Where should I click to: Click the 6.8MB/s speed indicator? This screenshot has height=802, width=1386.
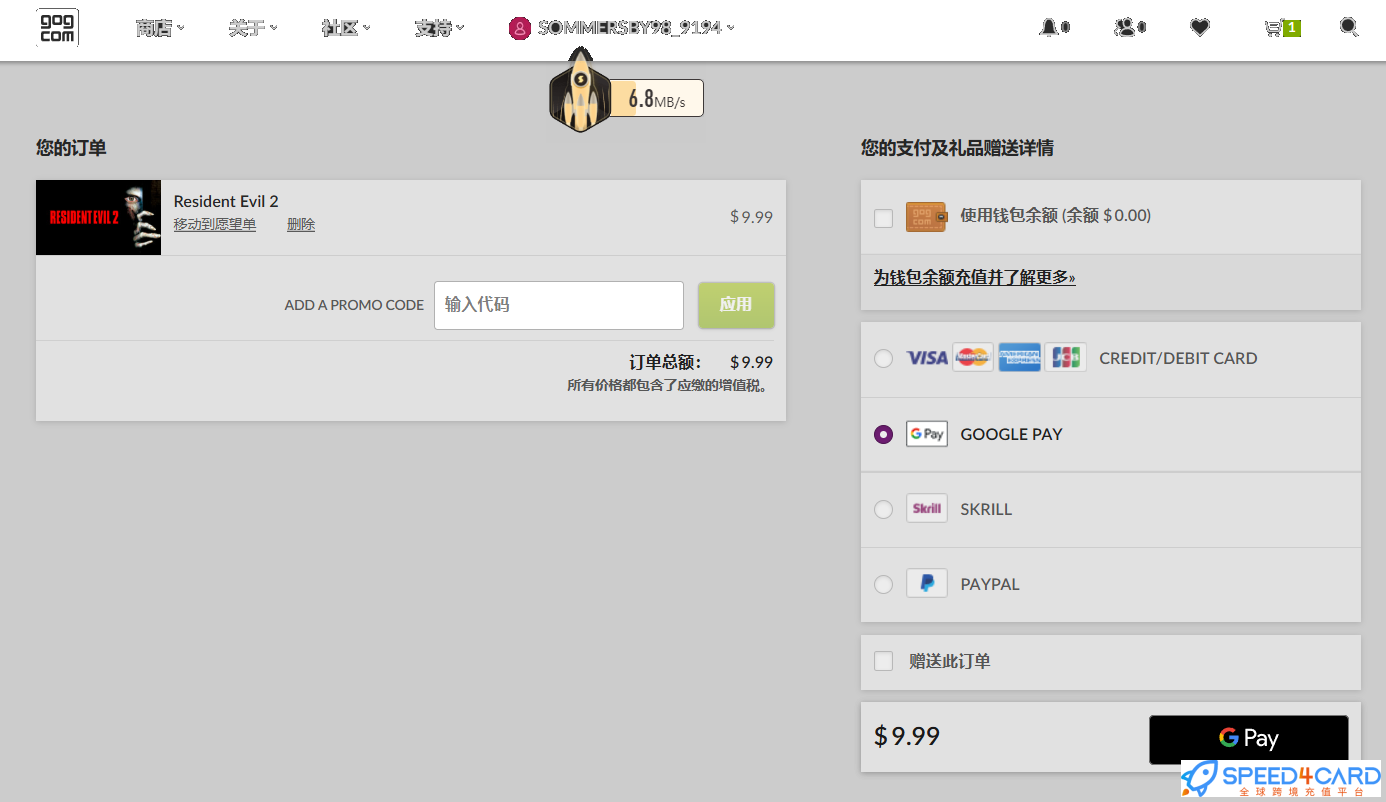point(656,98)
